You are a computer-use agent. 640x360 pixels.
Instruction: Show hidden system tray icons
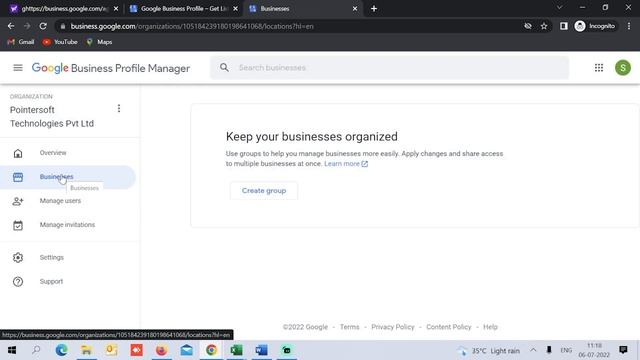click(x=533, y=350)
